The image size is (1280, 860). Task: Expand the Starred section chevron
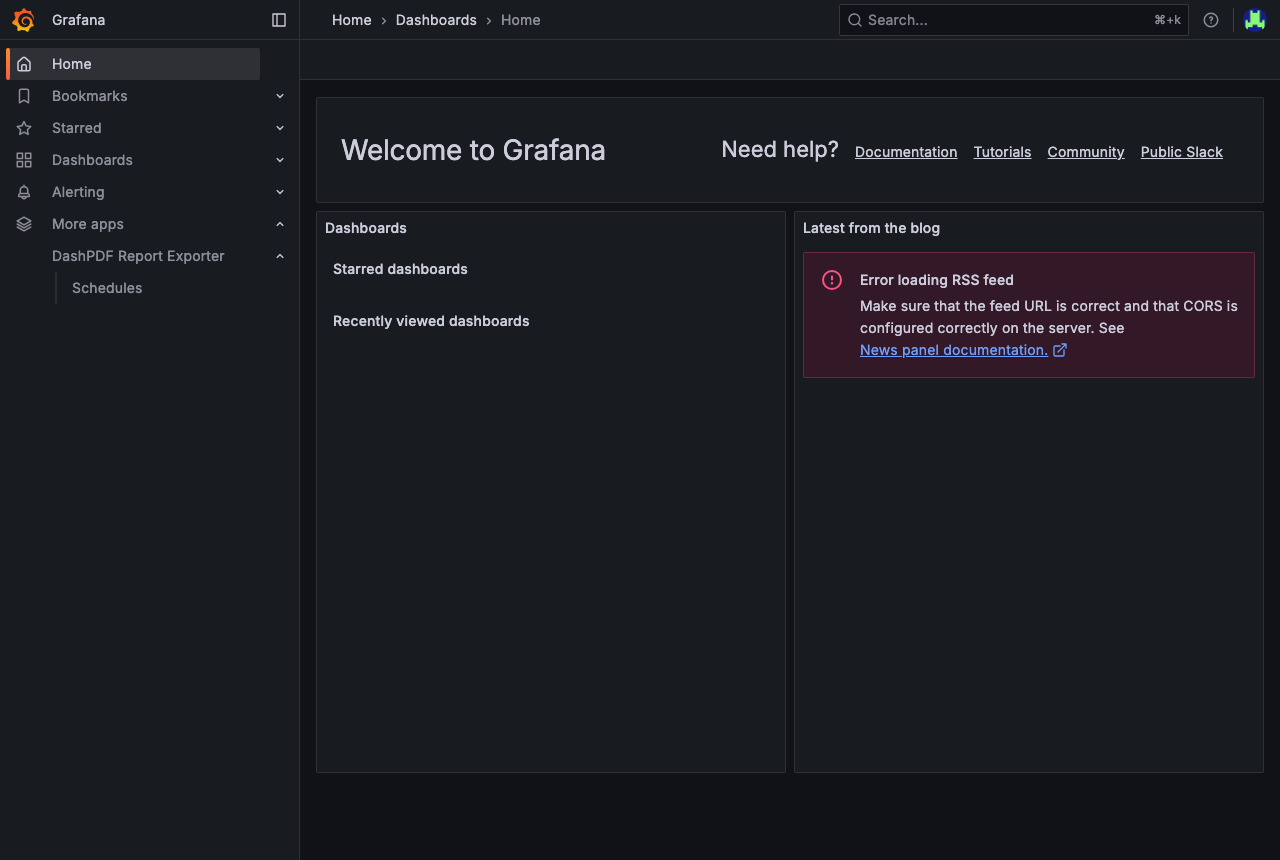pos(280,128)
